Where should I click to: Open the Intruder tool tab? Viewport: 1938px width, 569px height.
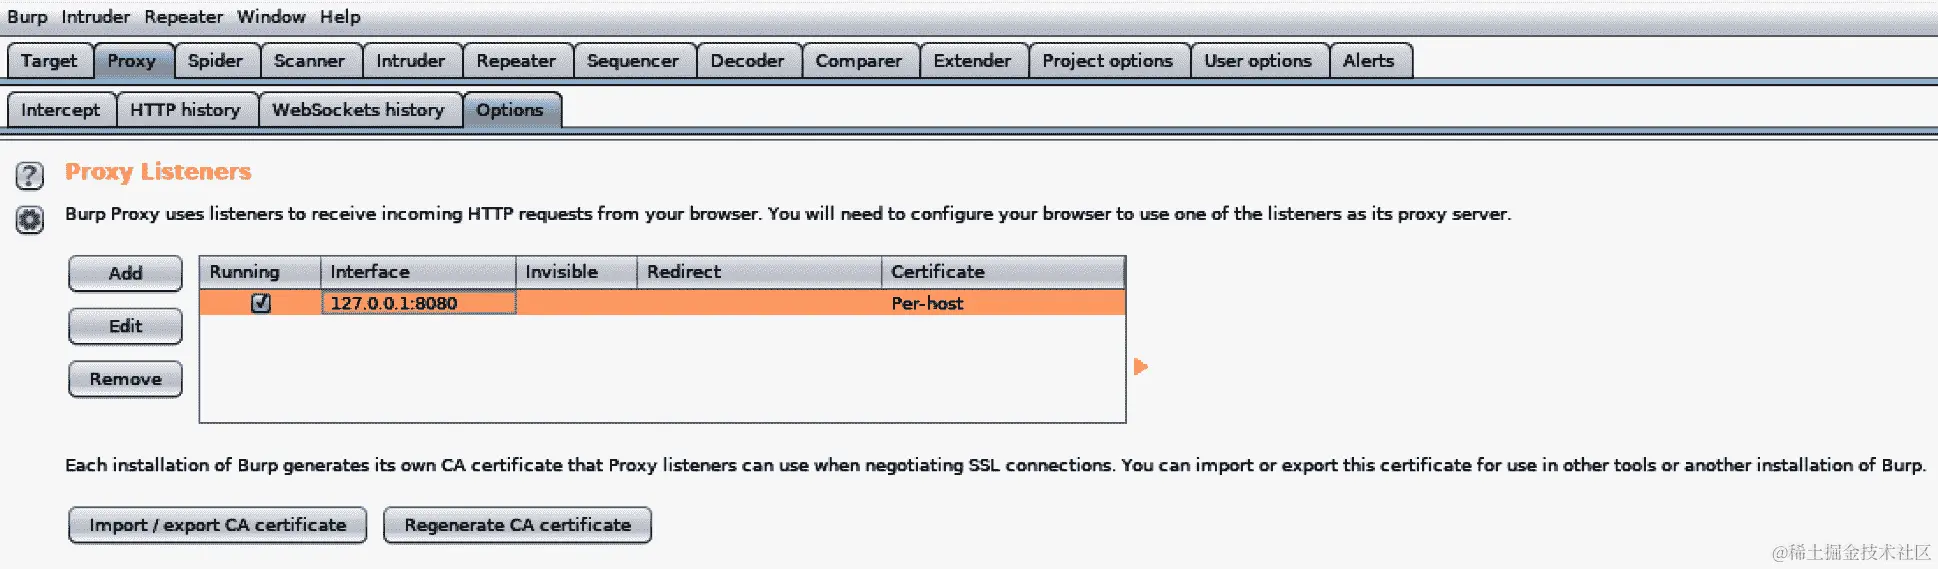click(x=410, y=61)
